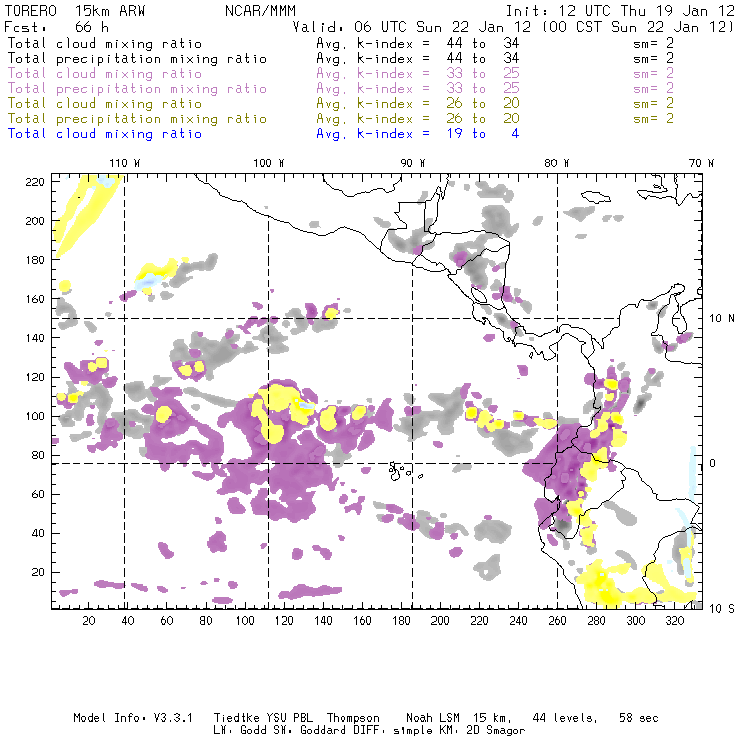Click the '10 N' latitude label
The image size is (740, 740).
(722, 319)
